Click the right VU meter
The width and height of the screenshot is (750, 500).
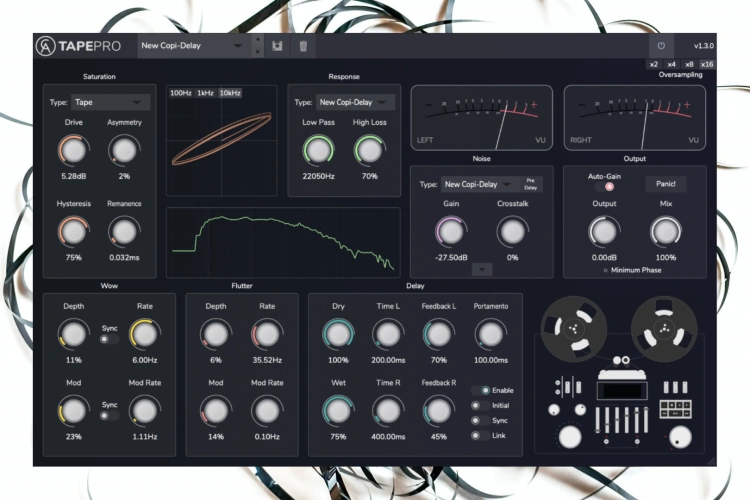coord(635,118)
